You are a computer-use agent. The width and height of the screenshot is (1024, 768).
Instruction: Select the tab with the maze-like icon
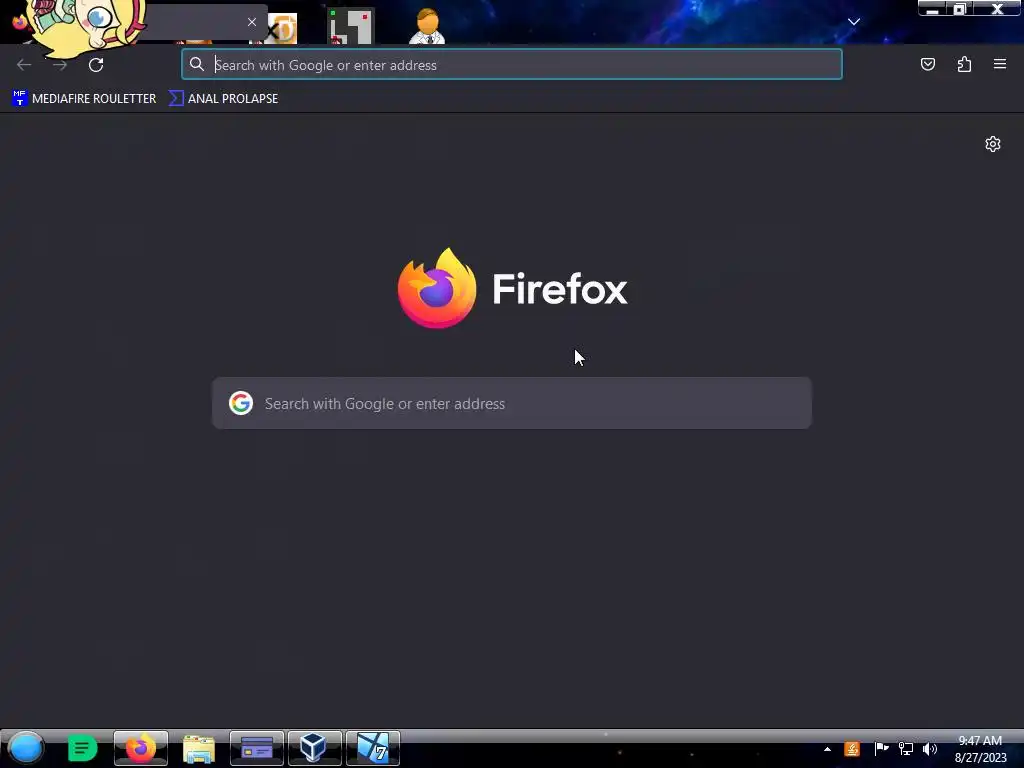(351, 26)
